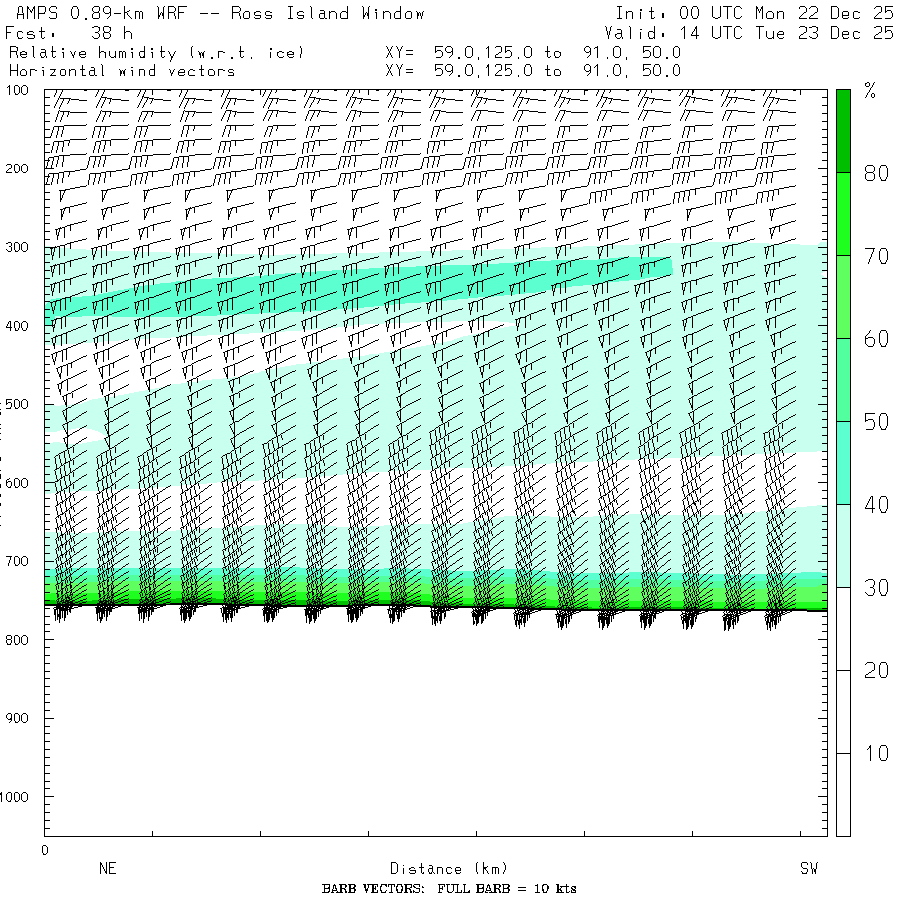Click the 'Init: 00 UTC Mon 22 Dec 25' text
Viewport: 900px width, 900px height.
pos(754,14)
